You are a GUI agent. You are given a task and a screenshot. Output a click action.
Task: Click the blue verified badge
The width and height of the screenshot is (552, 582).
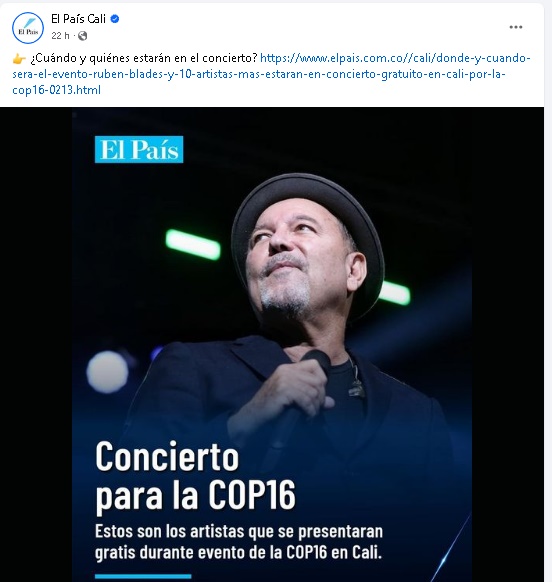115,19
